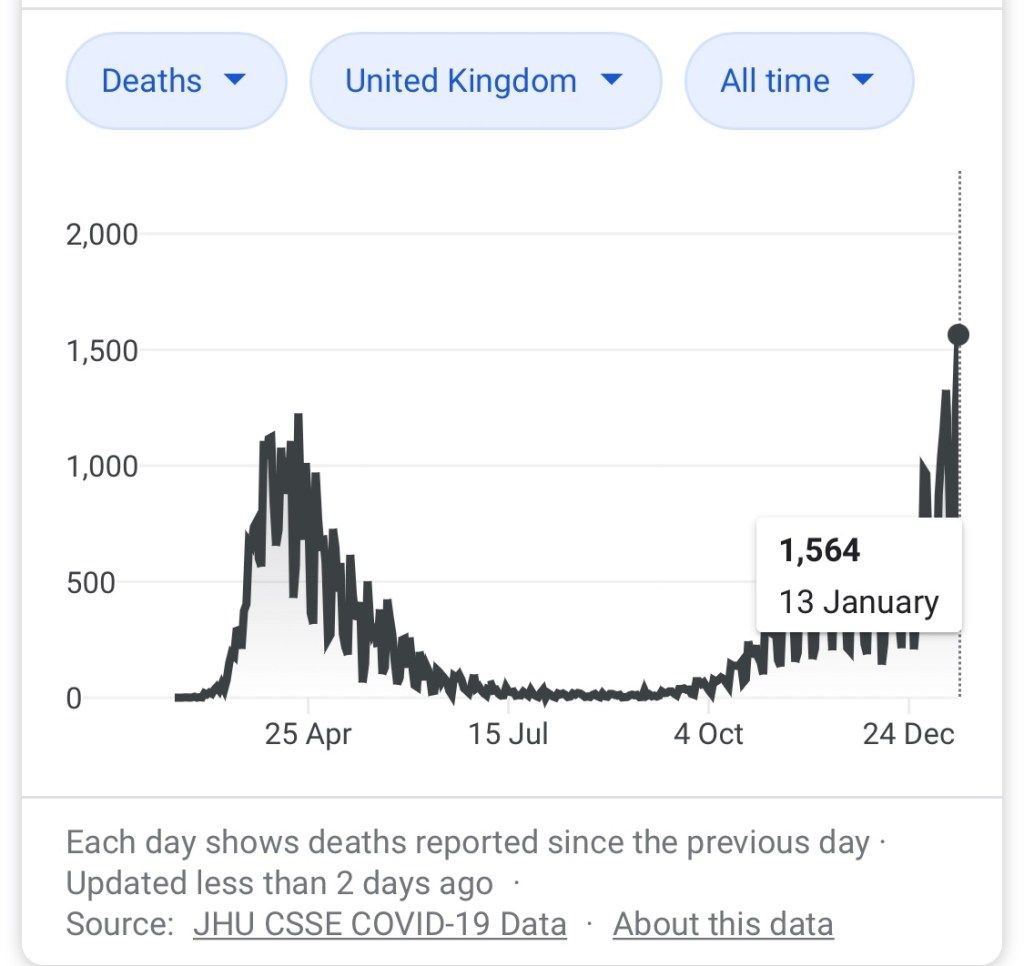Click the 2,000 y-axis label
Screen dimensions: 1024x966
[x=101, y=235]
